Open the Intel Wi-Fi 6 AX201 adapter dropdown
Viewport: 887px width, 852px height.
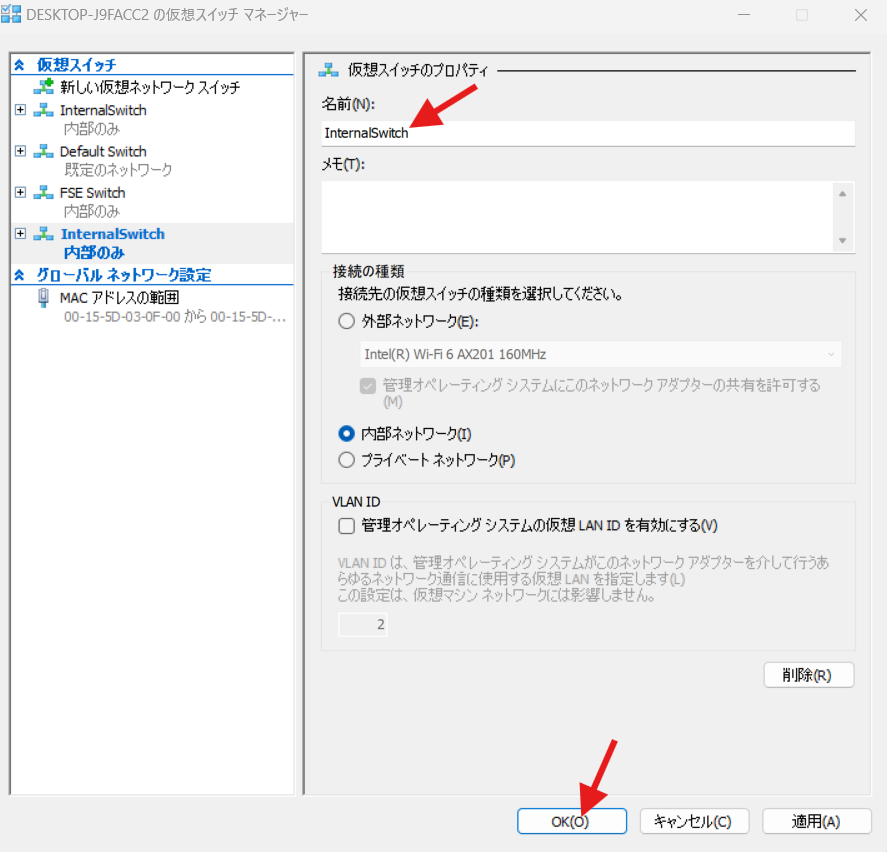600,354
